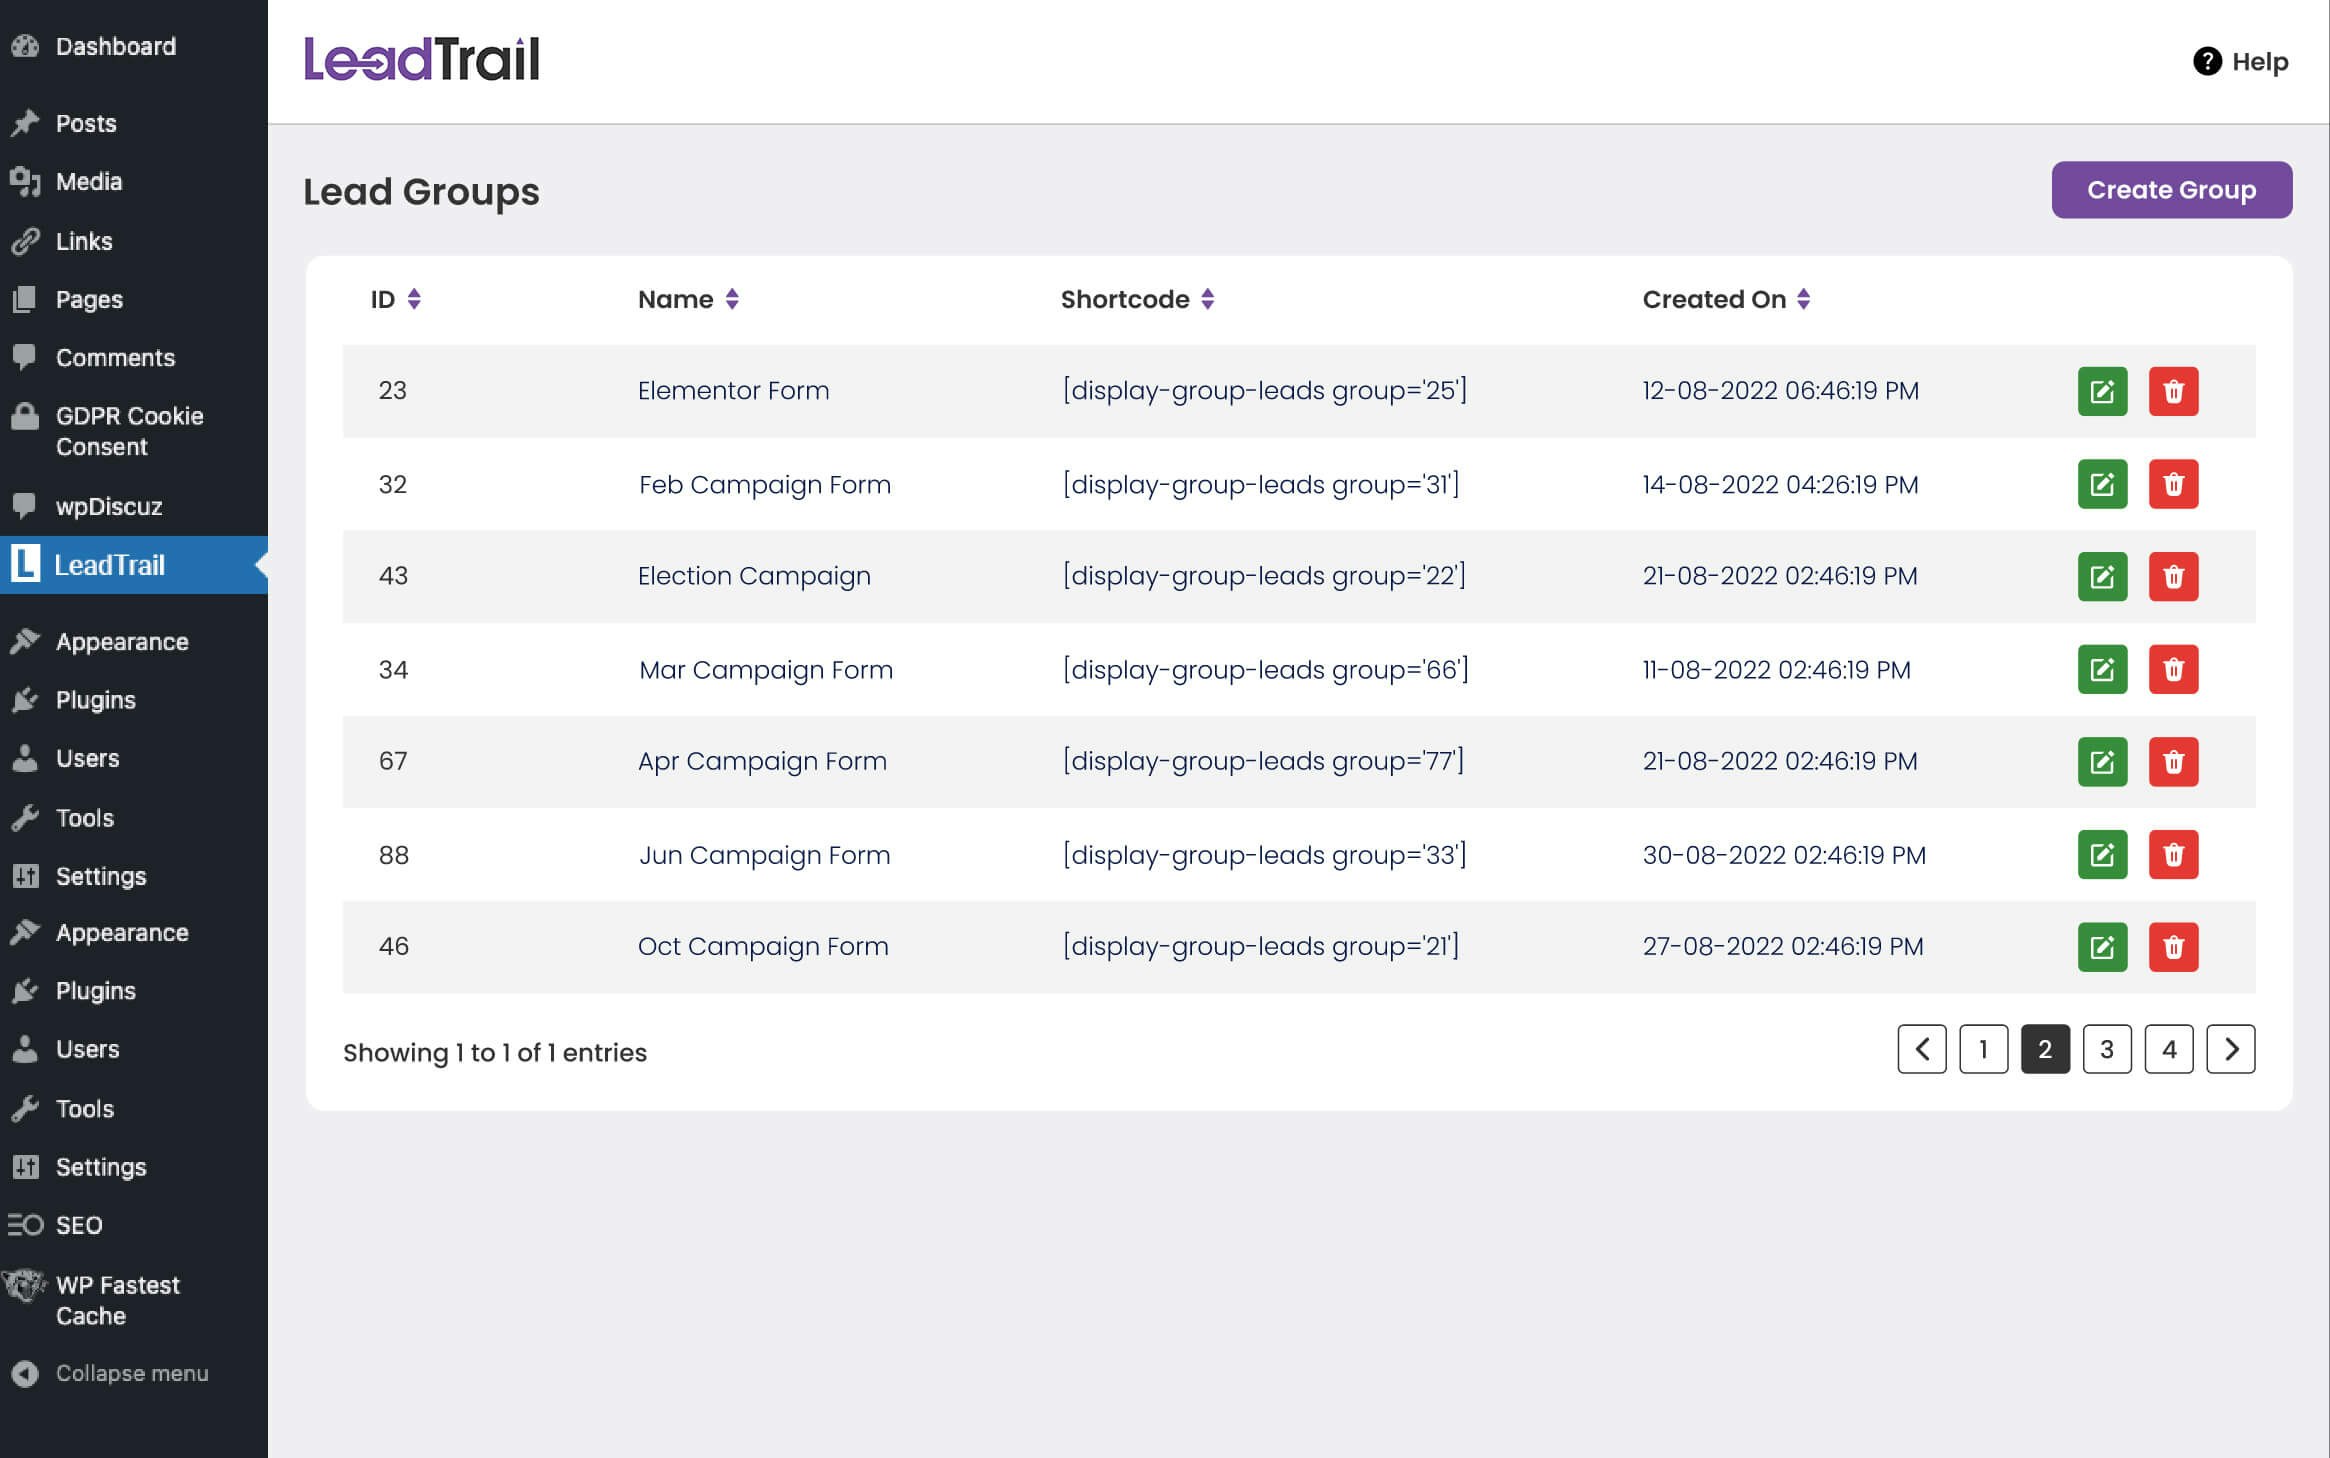Edit the Election Campaign group
The height and width of the screenshot is (1458, 2330).
click(x=2102, y=576)
